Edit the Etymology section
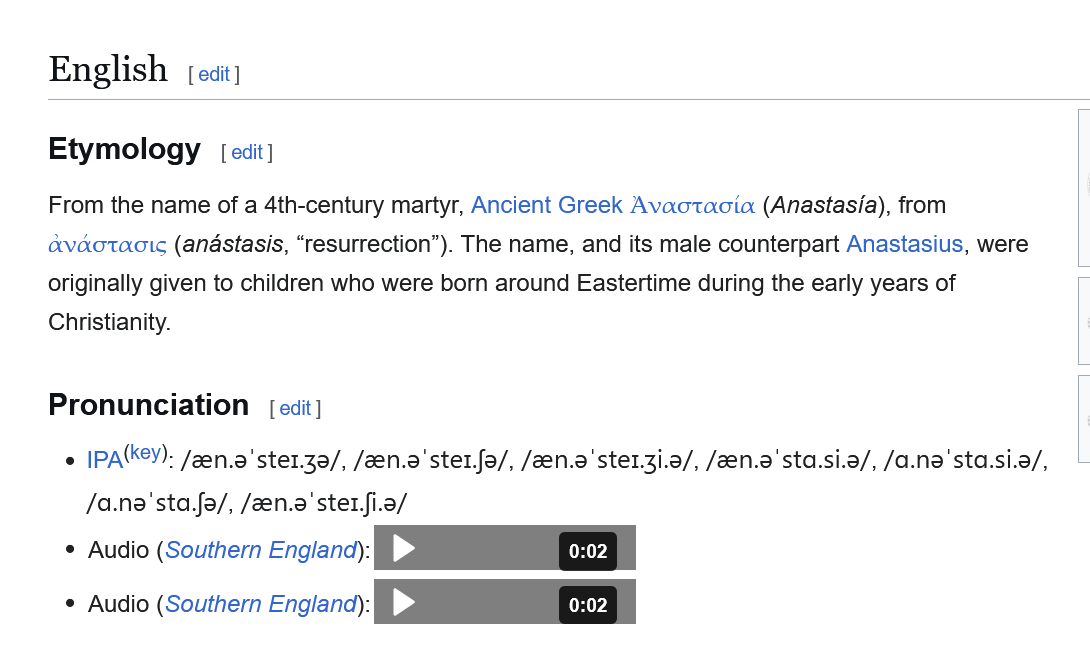The height and width of the screenshot is (664, 1090). tap(247, 152)
